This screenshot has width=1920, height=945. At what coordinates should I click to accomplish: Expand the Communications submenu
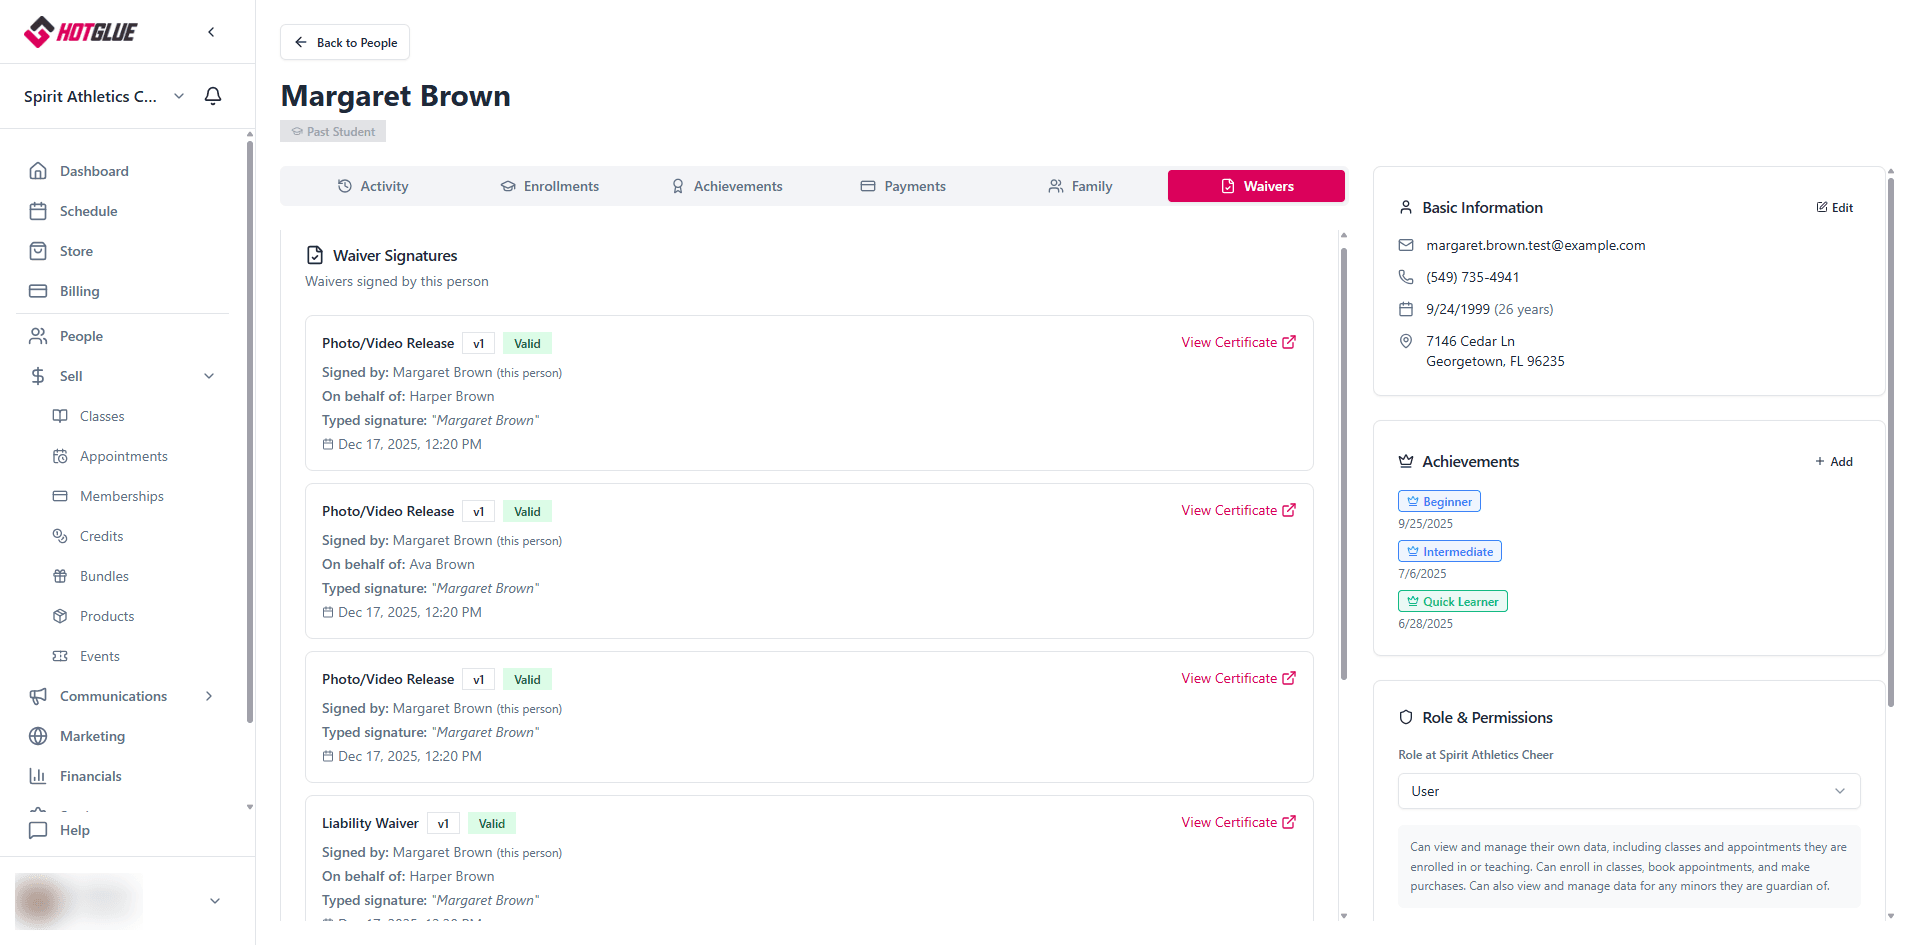pos(209,696)
